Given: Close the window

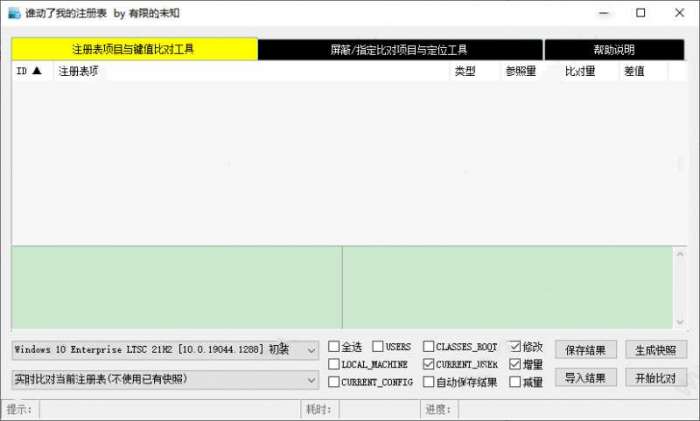Looking at the screenshot, I should (x=679, y=13).
